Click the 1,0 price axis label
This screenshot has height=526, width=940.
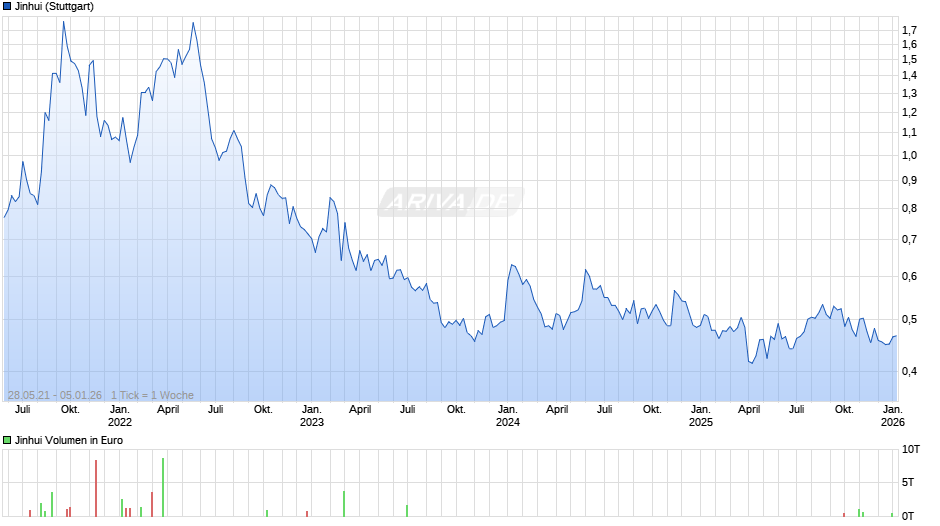(x=909, y=155)
